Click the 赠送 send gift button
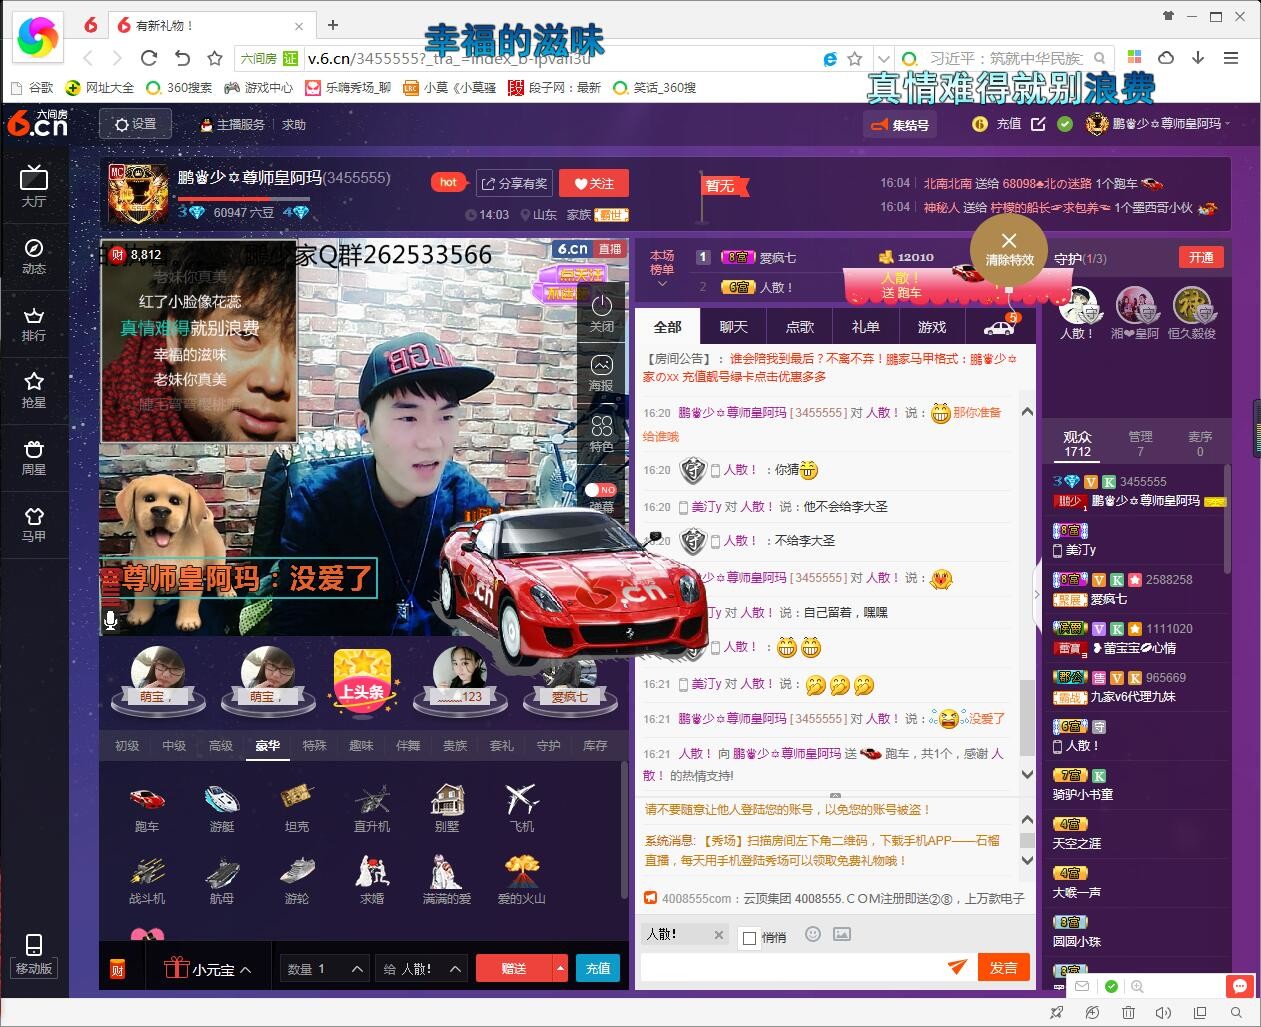This screenshot has height=1027, width=1261. [x=514, y=968]
